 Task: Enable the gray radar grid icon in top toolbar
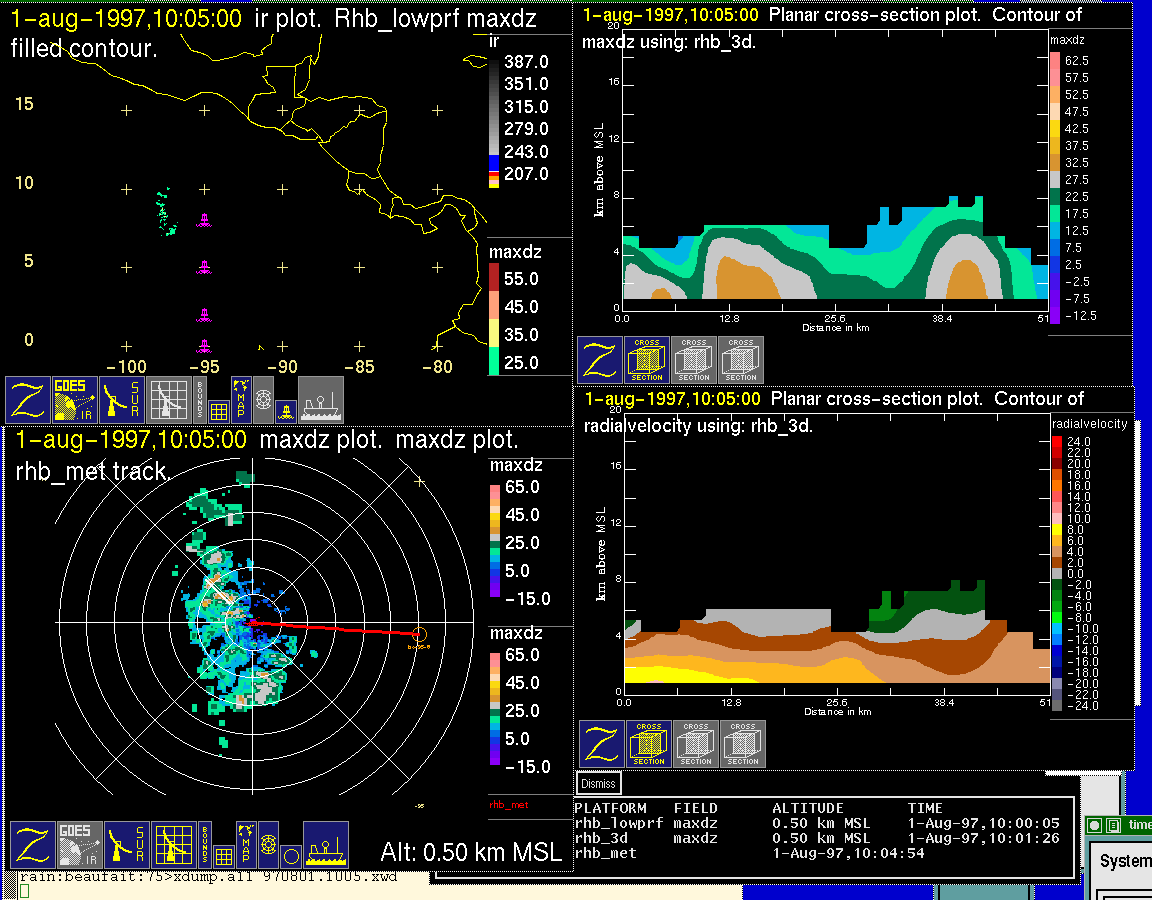coord(168,400)
